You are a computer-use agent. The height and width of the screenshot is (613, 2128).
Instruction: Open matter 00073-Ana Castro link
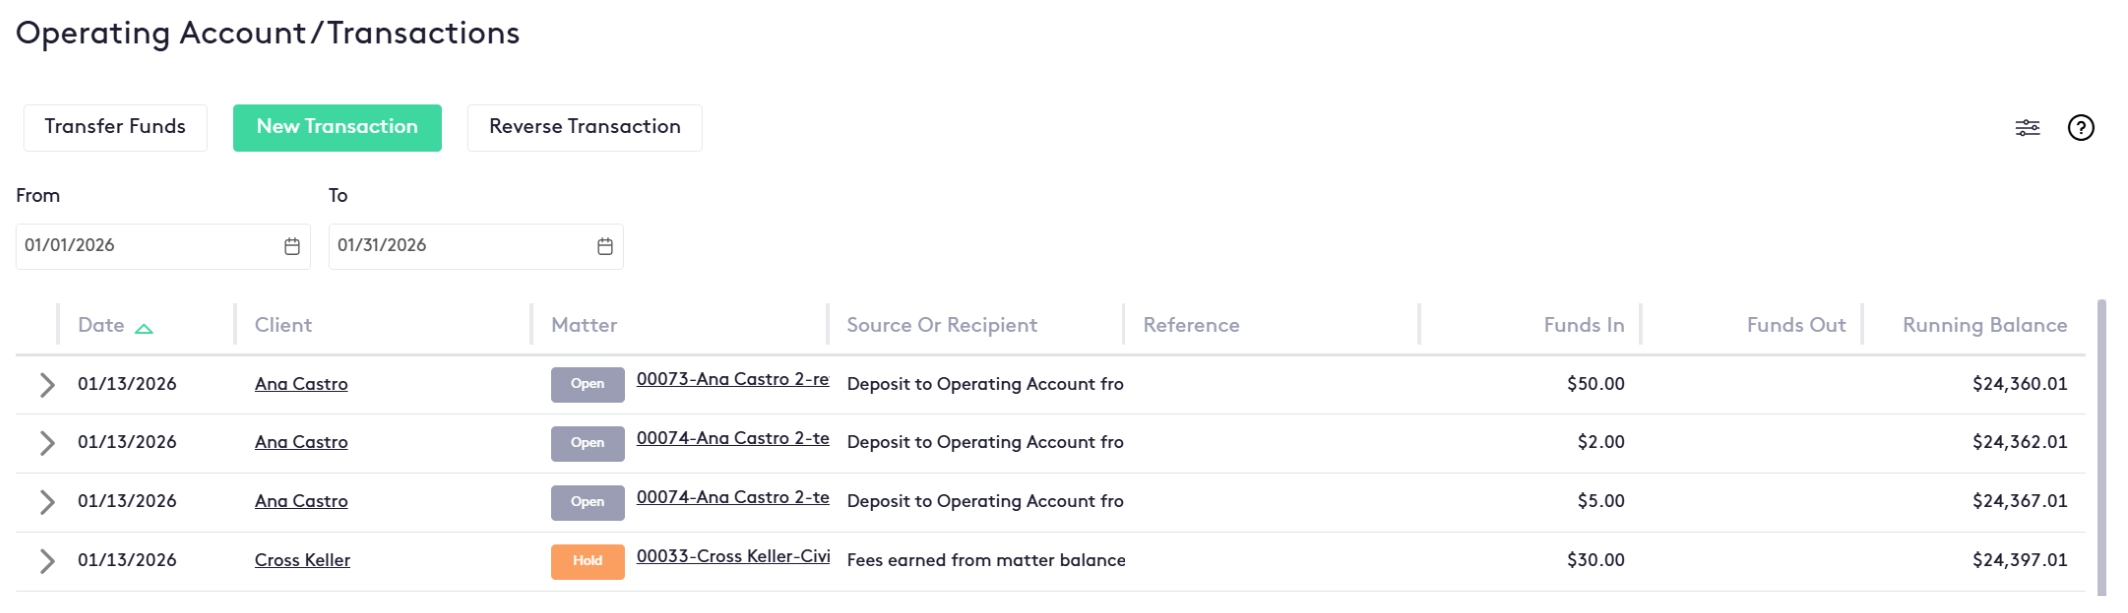732,380
